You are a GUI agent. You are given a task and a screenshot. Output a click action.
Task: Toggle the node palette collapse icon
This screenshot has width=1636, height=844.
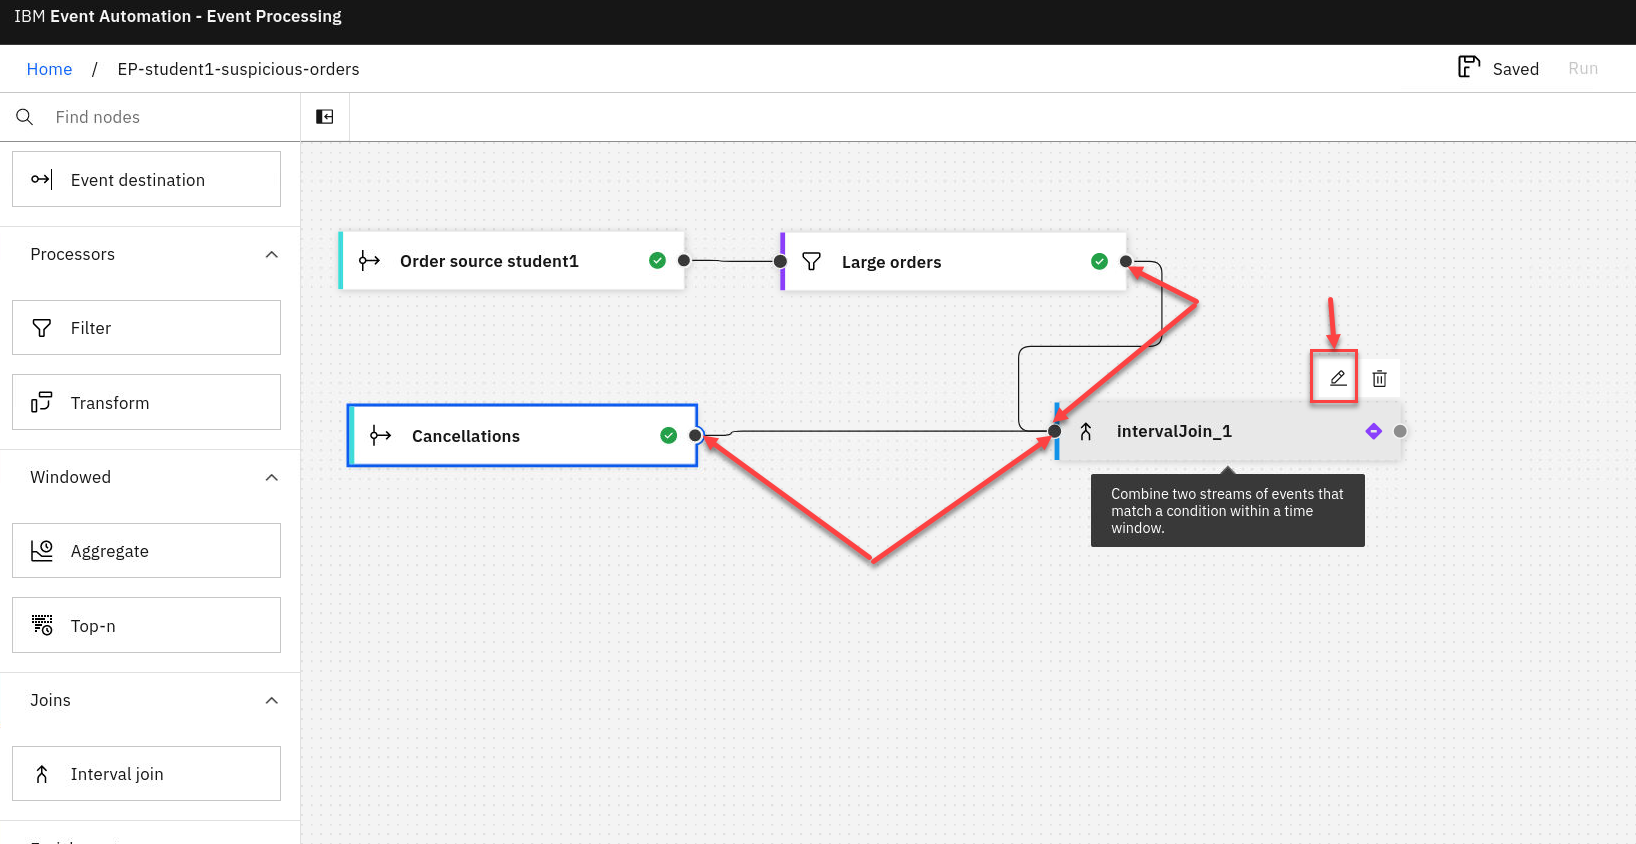pos(325,117)
